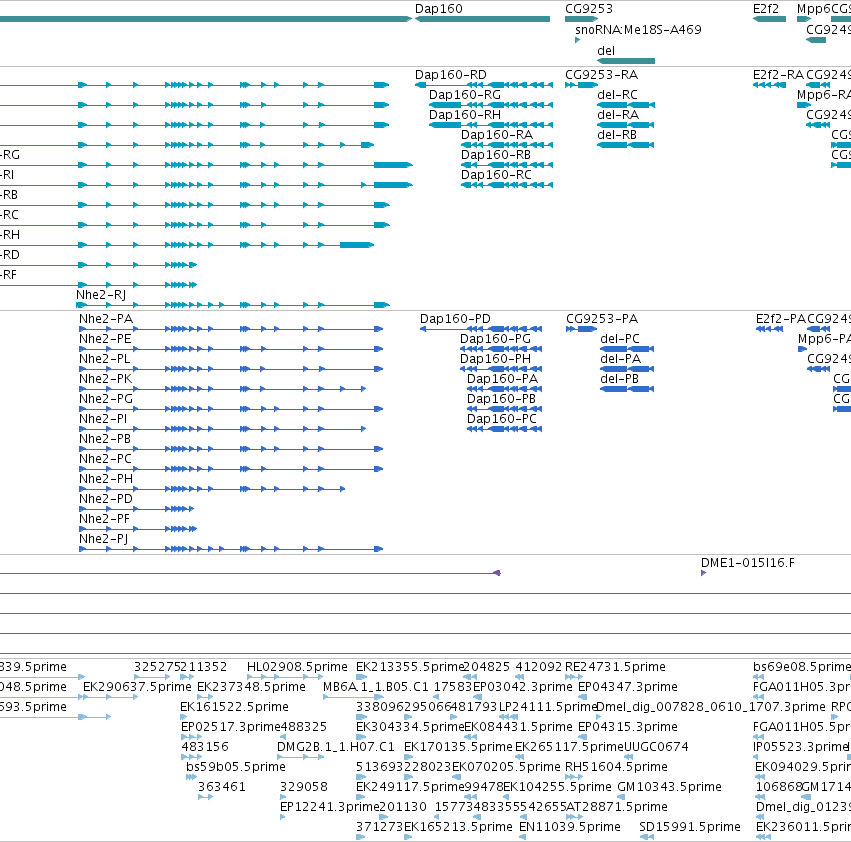Open protein del-PB
851x842 pixels.
tap(619, 379)
